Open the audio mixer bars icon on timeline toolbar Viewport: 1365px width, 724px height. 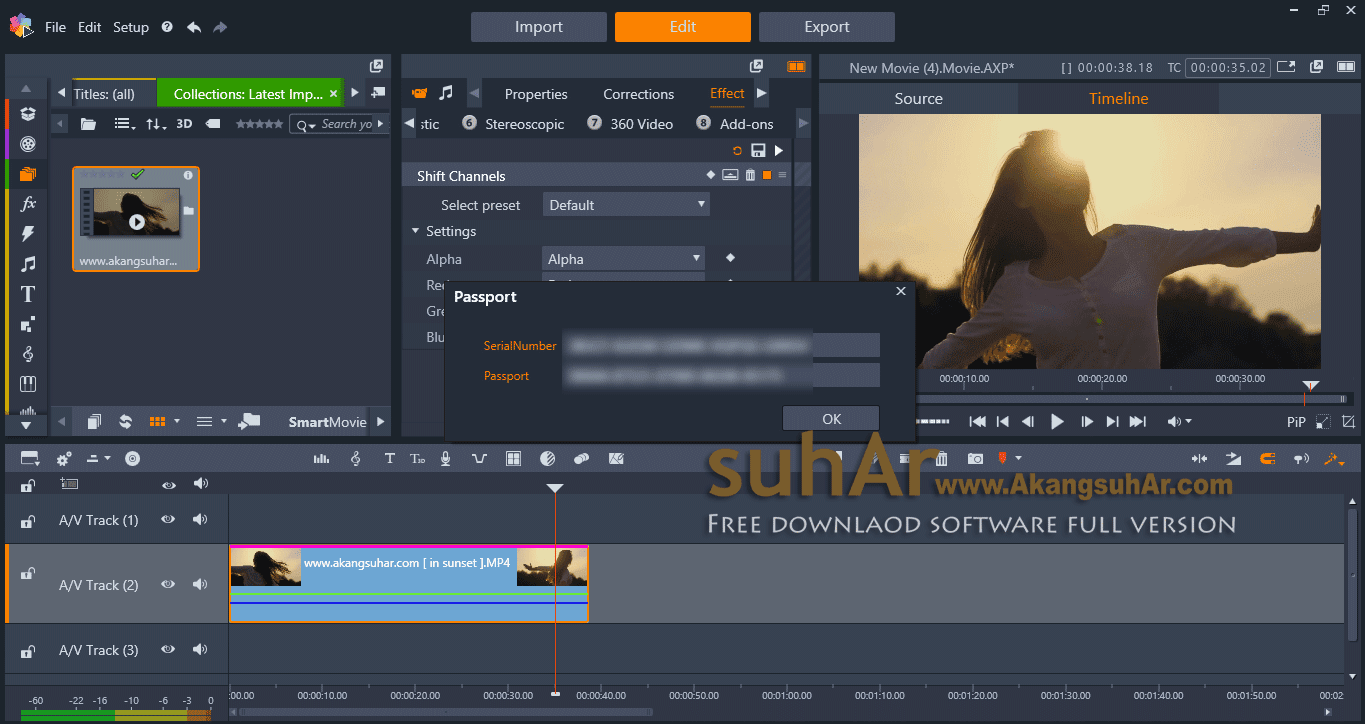pos(321,459)
